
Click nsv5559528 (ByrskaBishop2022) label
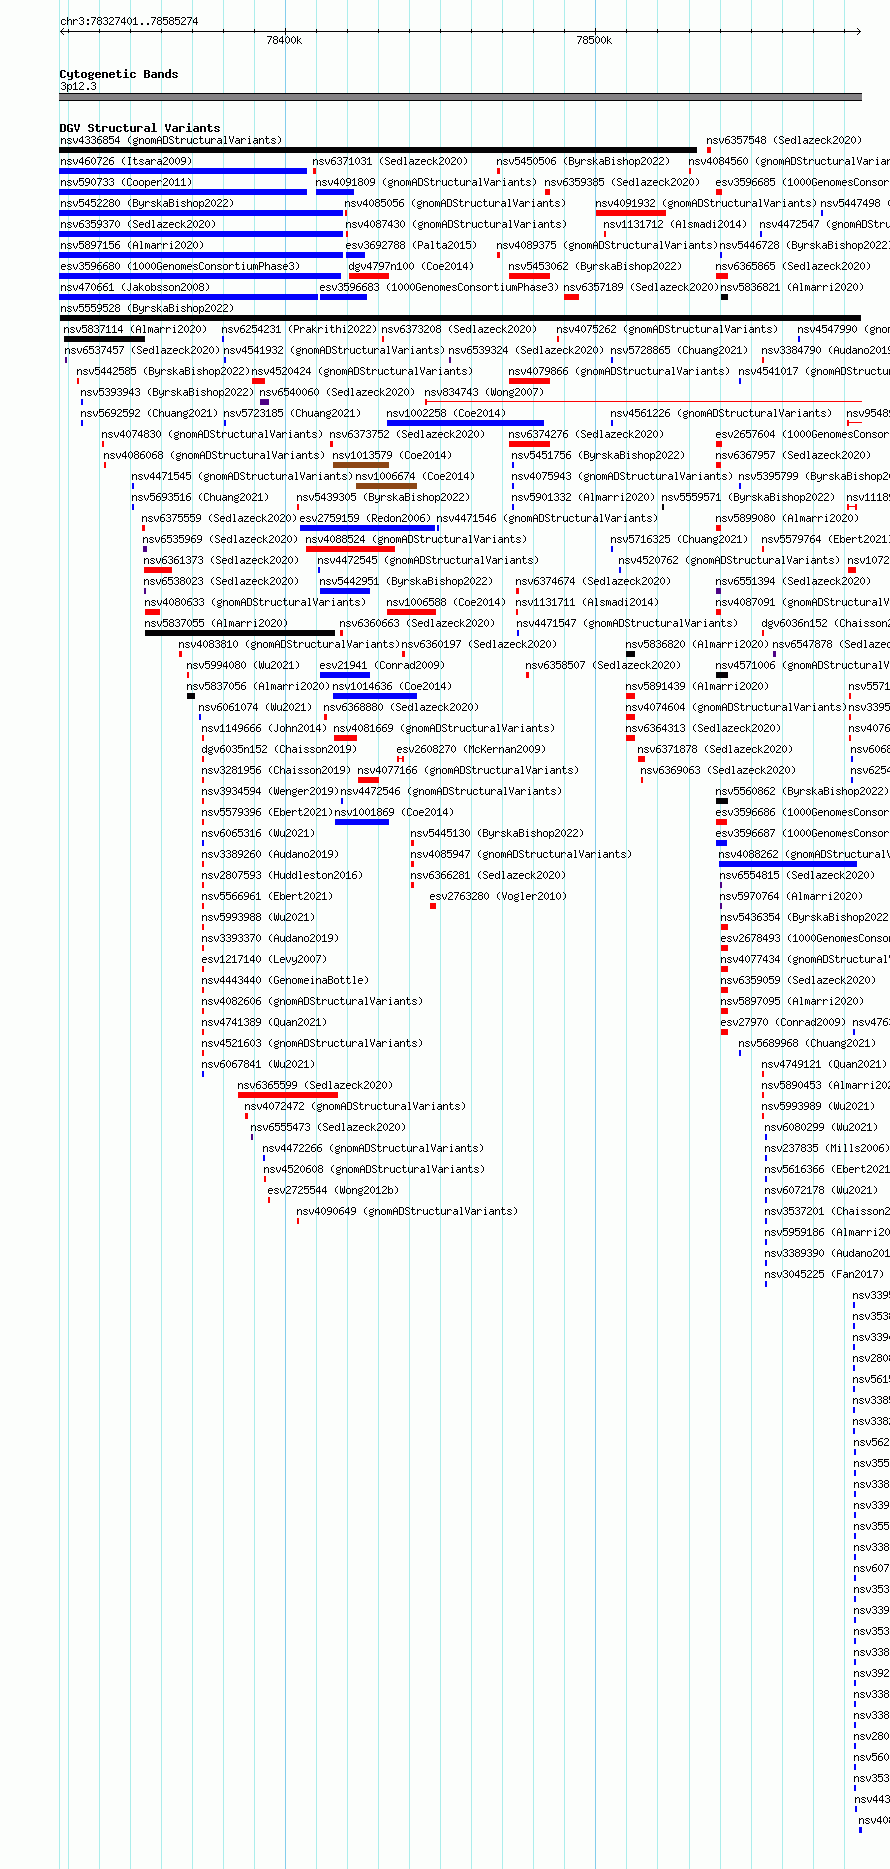[x=147, y=308]
